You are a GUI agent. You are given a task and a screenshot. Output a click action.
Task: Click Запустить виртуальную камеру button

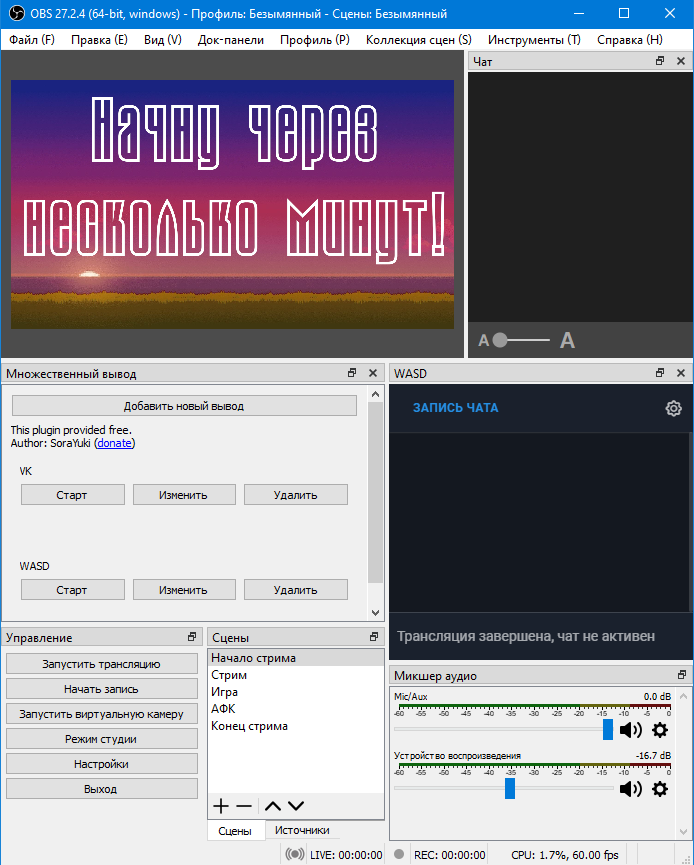[102, 714]
